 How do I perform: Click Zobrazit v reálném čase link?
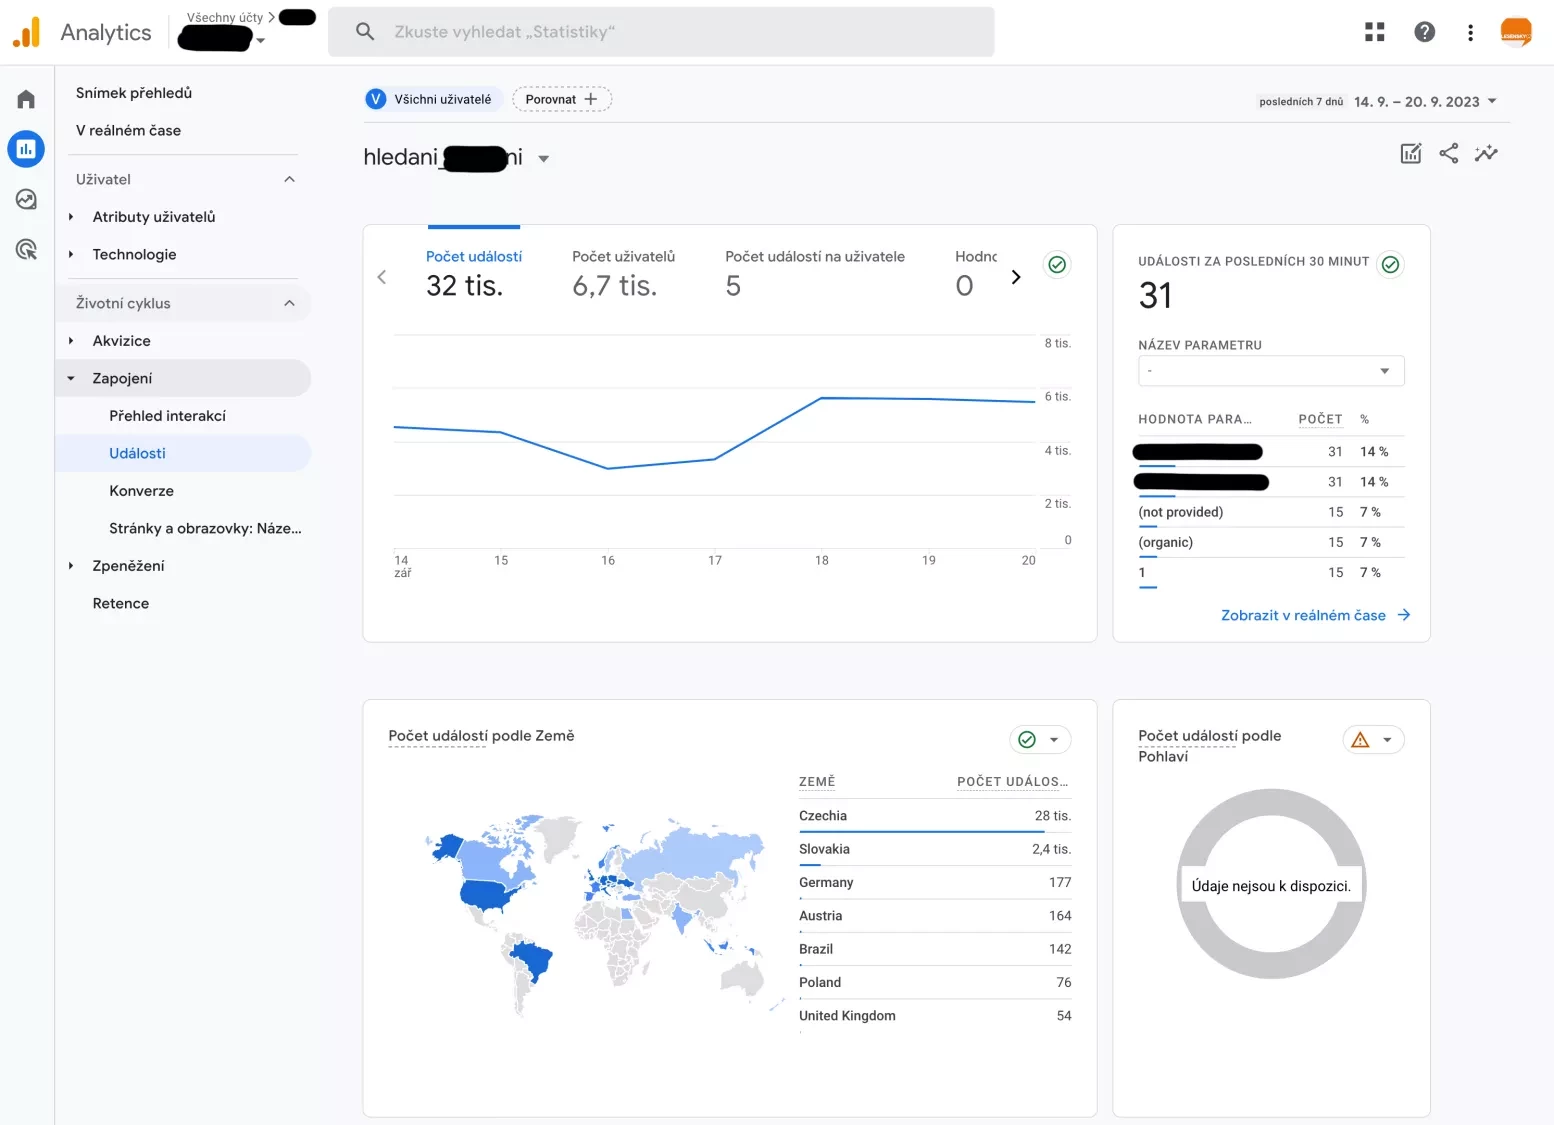coord(1303,615)
